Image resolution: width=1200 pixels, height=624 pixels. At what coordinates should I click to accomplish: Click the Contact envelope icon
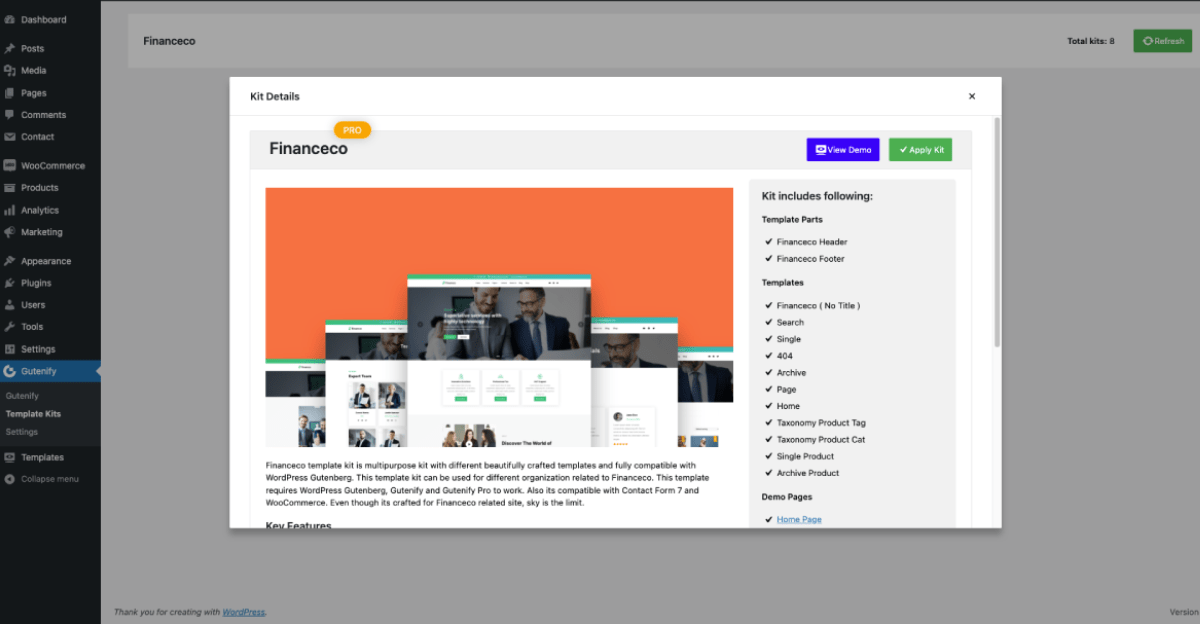(x=9, y=137)
